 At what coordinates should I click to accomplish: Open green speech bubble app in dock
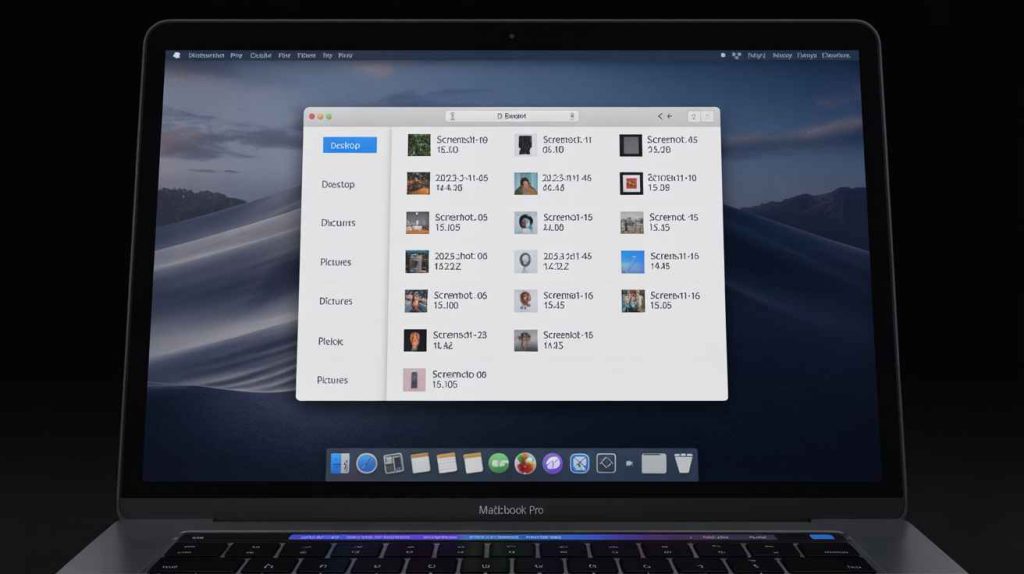click(499, 464)
